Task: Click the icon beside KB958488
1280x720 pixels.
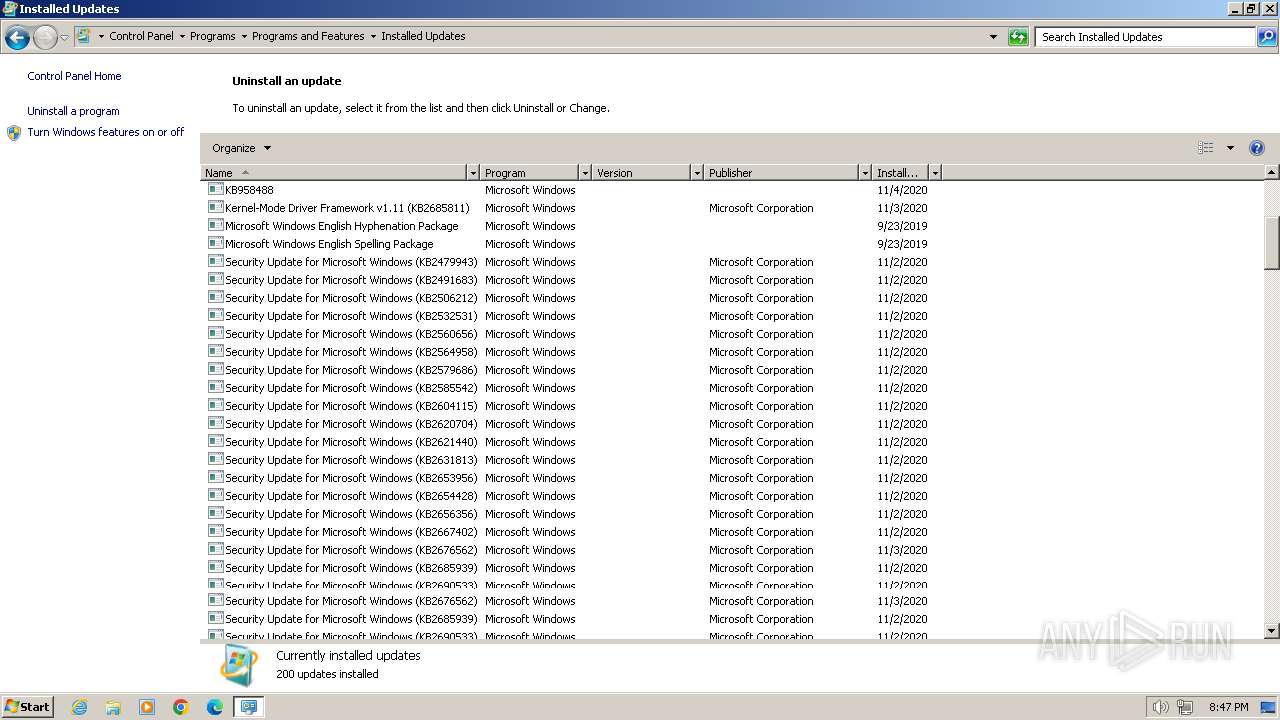Action: coord(215,189)
